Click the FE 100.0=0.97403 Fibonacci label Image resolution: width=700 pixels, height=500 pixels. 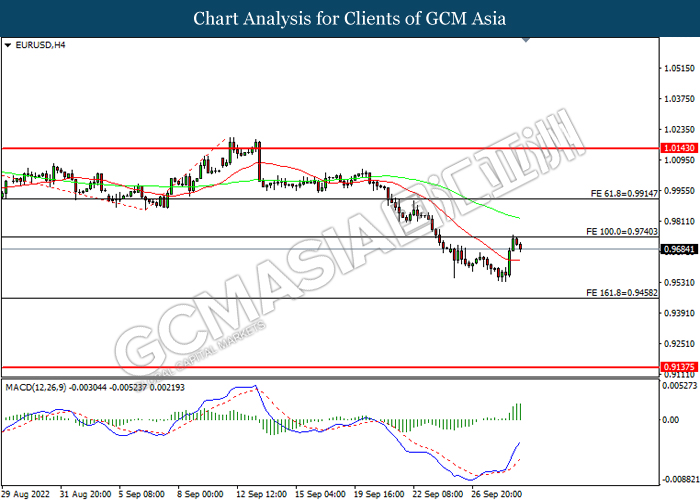pos(621,232)
